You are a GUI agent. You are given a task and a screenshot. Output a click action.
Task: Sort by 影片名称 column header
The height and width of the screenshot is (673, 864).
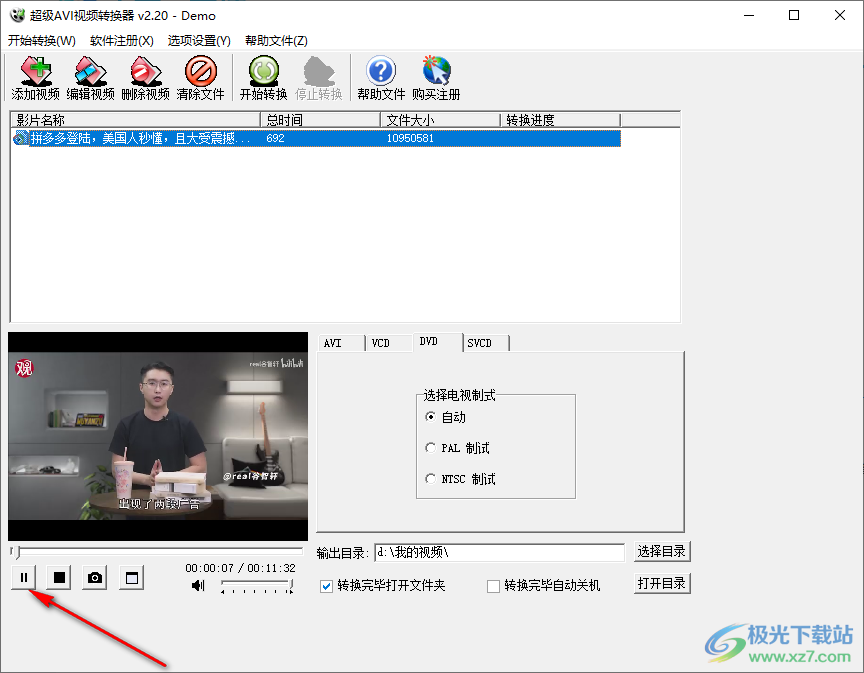coord(136,120)
